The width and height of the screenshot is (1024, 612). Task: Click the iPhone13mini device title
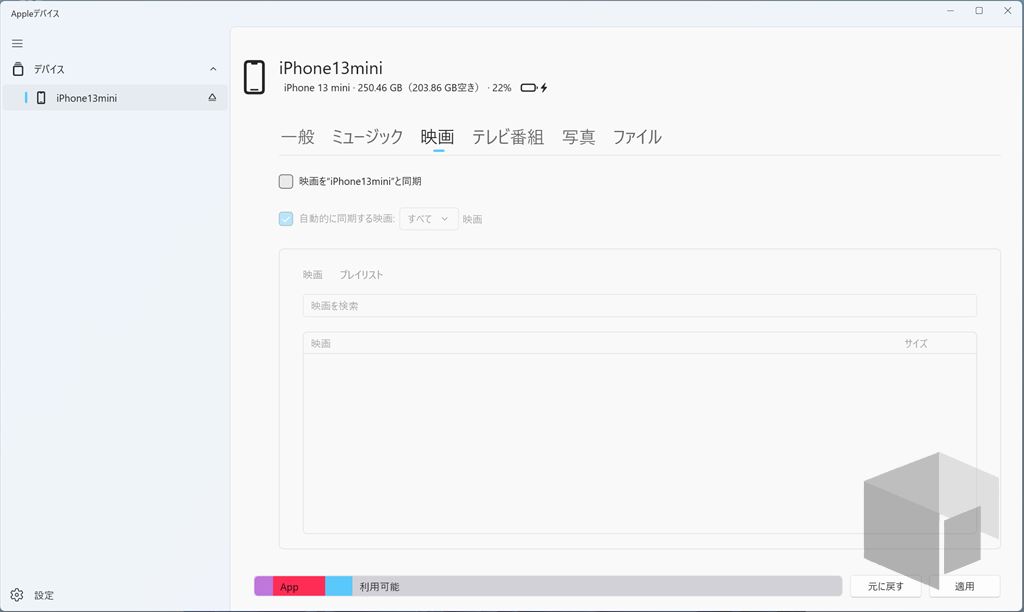tap(330, 68)
